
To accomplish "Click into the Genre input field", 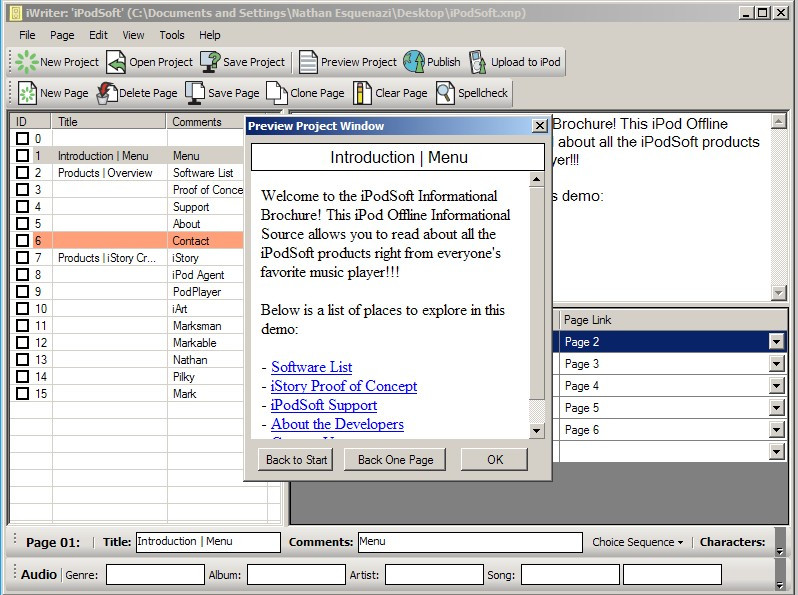I will coord(155,575).
